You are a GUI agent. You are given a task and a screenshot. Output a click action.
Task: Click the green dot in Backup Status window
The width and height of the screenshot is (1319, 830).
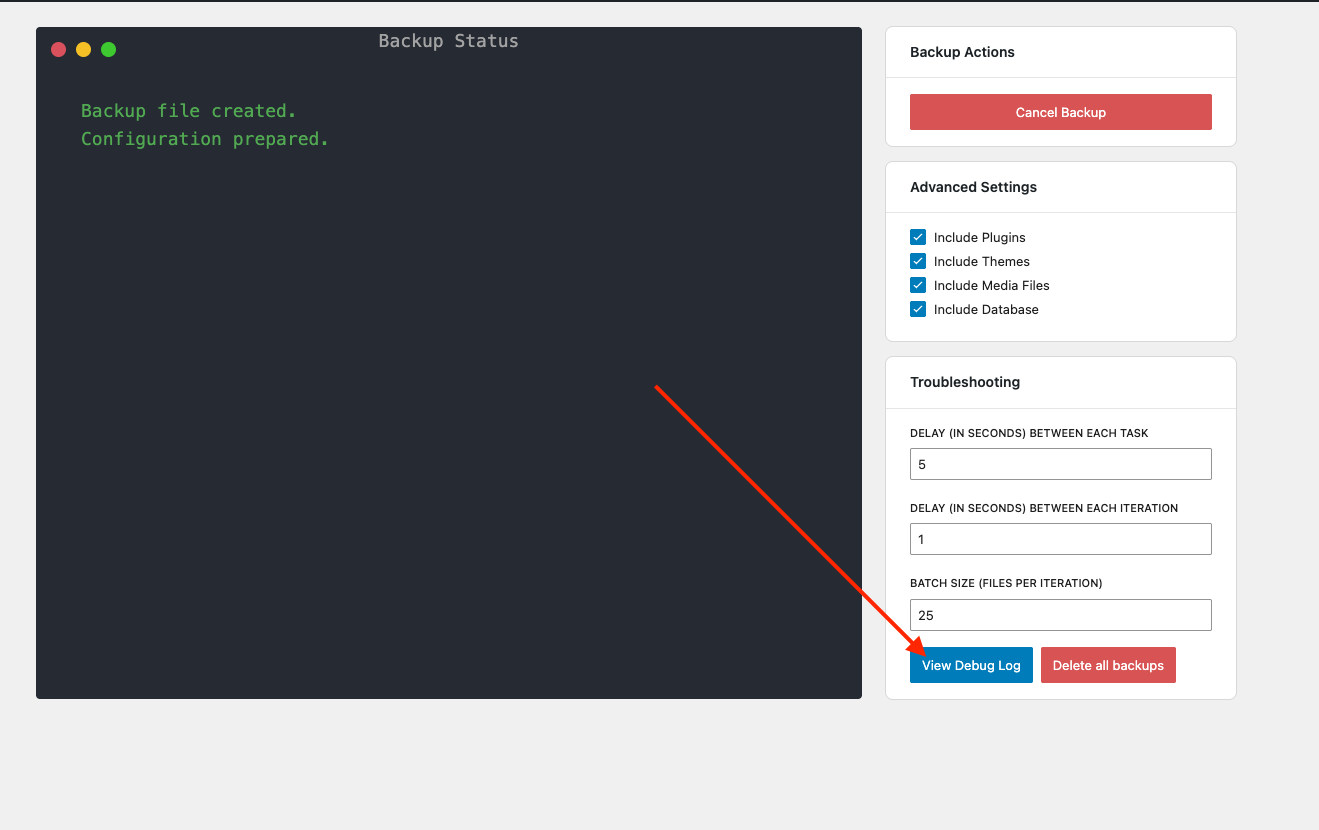click(x=108, y=49)
